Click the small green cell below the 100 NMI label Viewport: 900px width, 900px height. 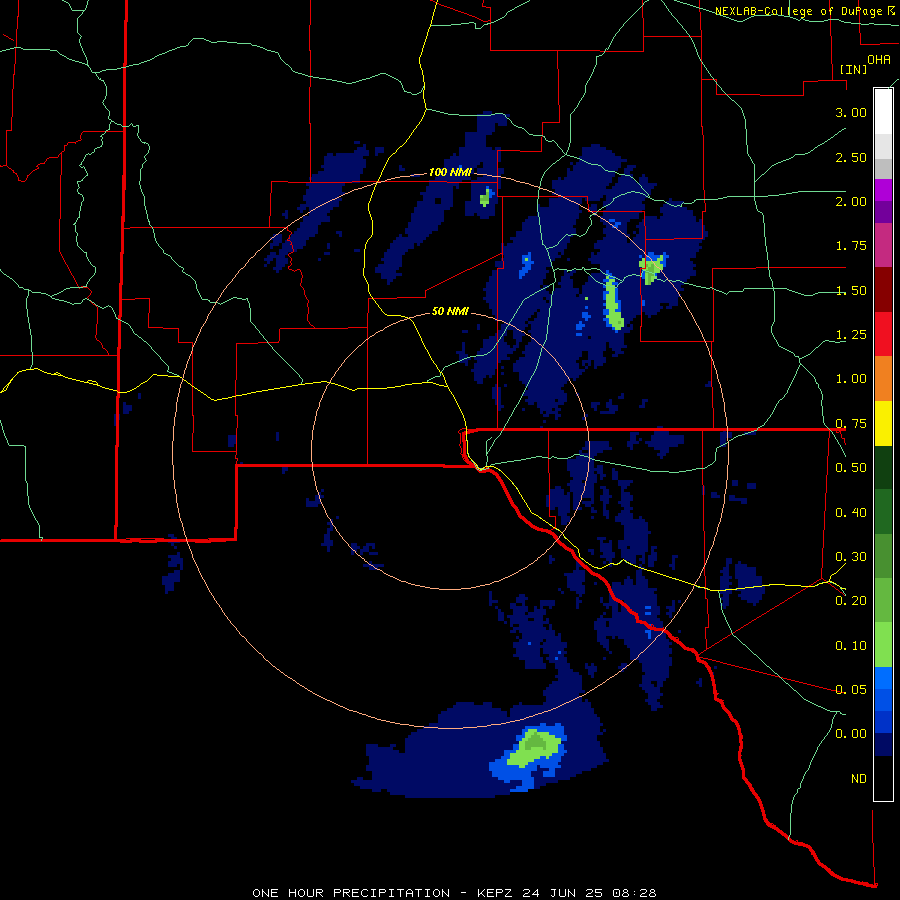485,197
